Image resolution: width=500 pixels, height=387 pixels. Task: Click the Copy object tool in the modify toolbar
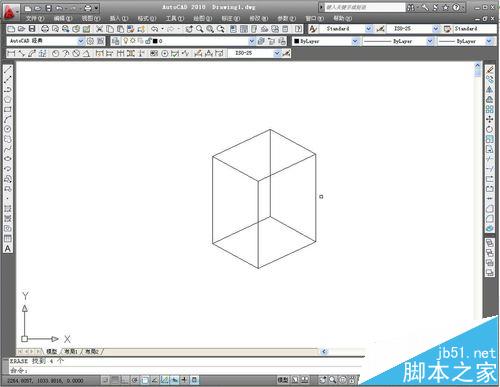coord(489,79)
